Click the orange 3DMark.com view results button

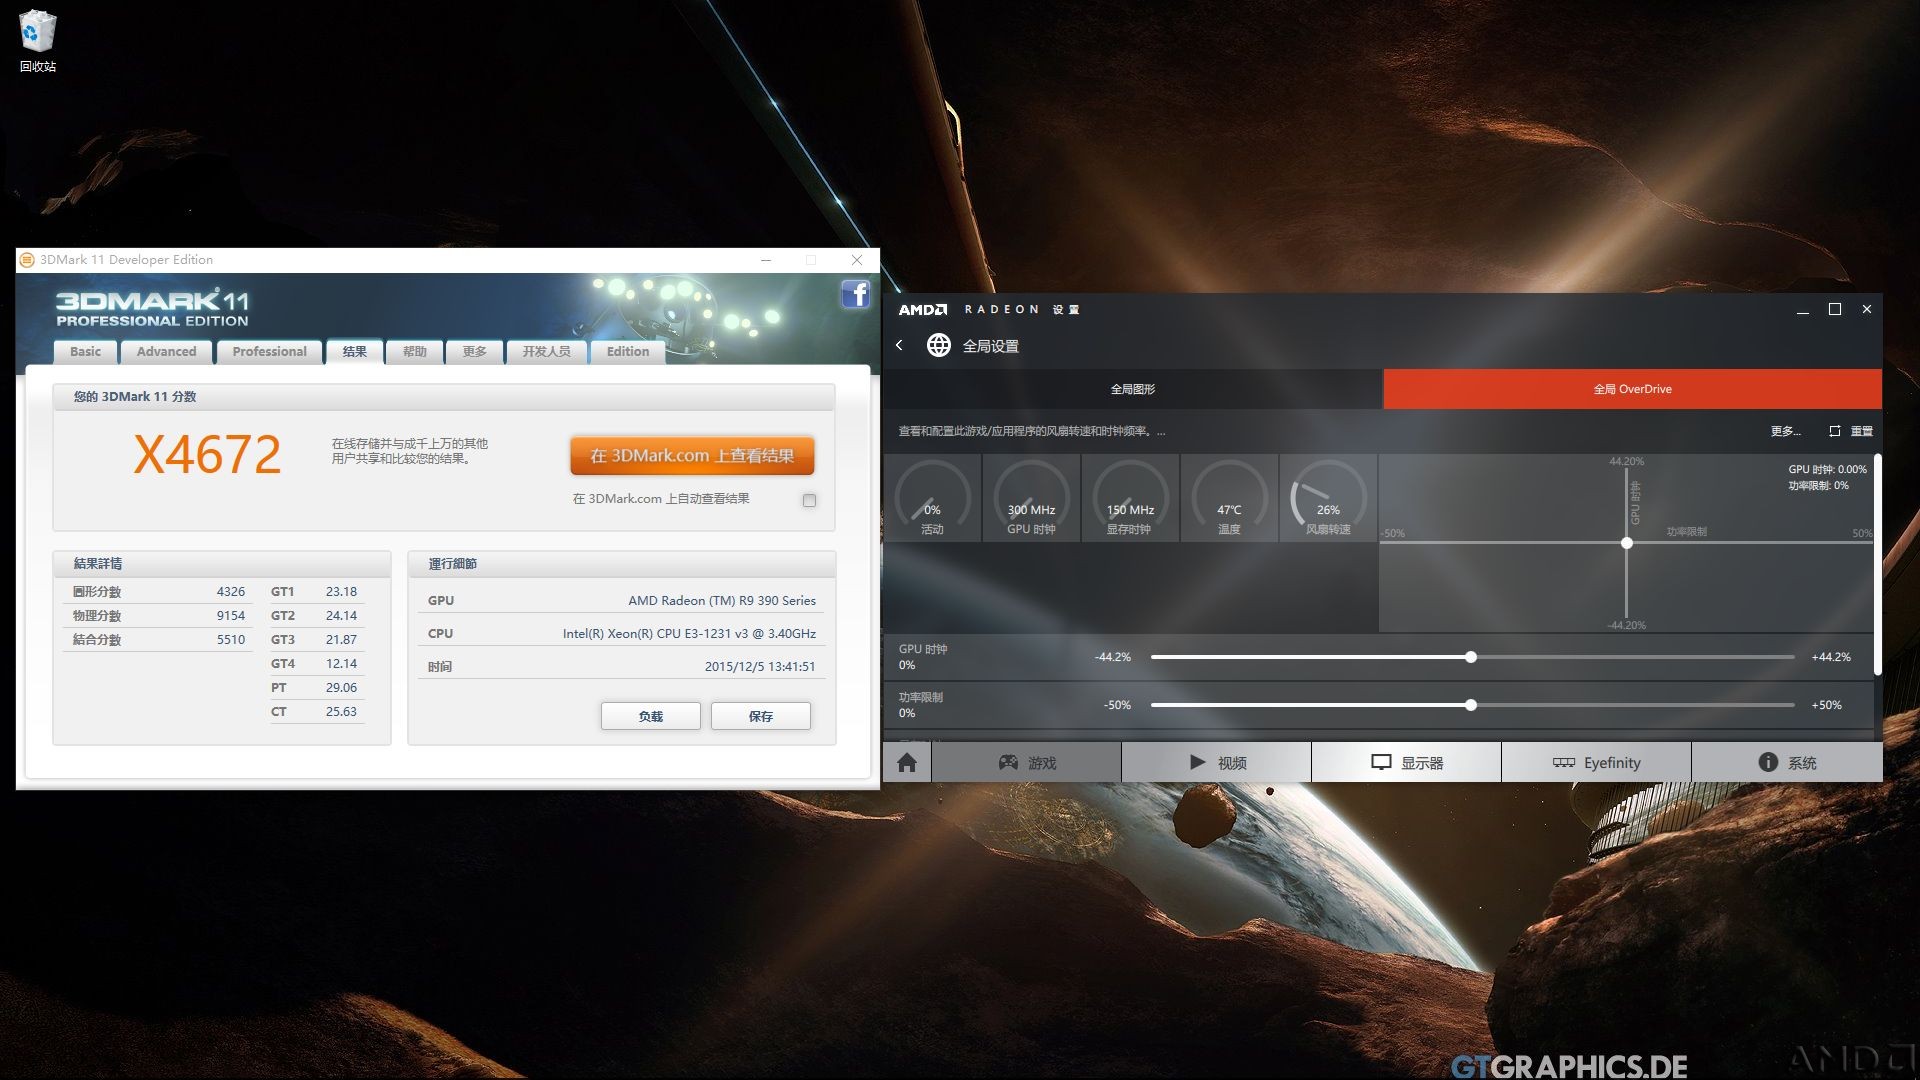(692, 456)
